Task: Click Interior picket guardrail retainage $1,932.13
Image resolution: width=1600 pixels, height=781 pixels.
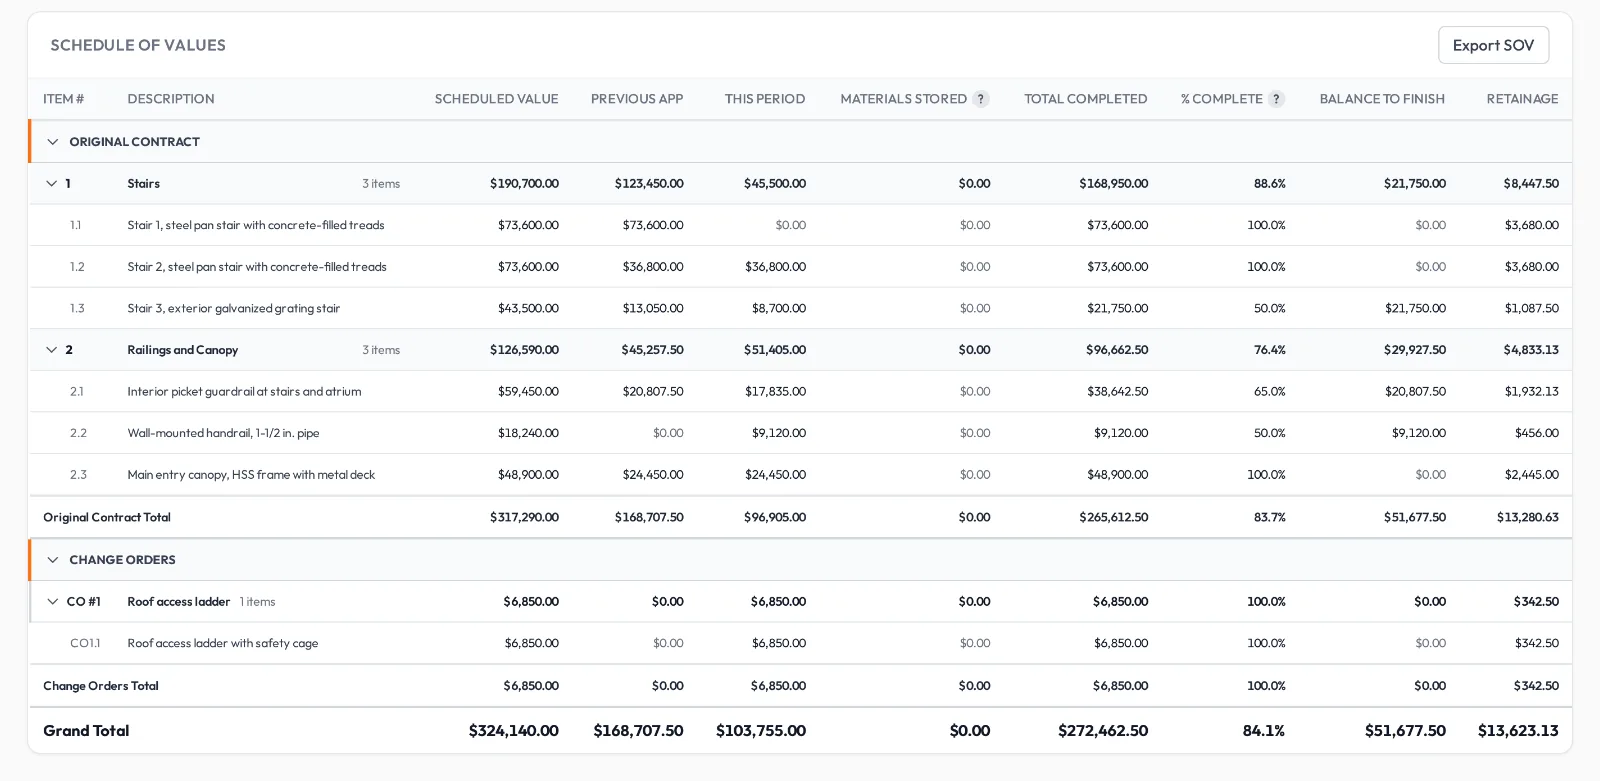Action: [x=1532, y=392]
